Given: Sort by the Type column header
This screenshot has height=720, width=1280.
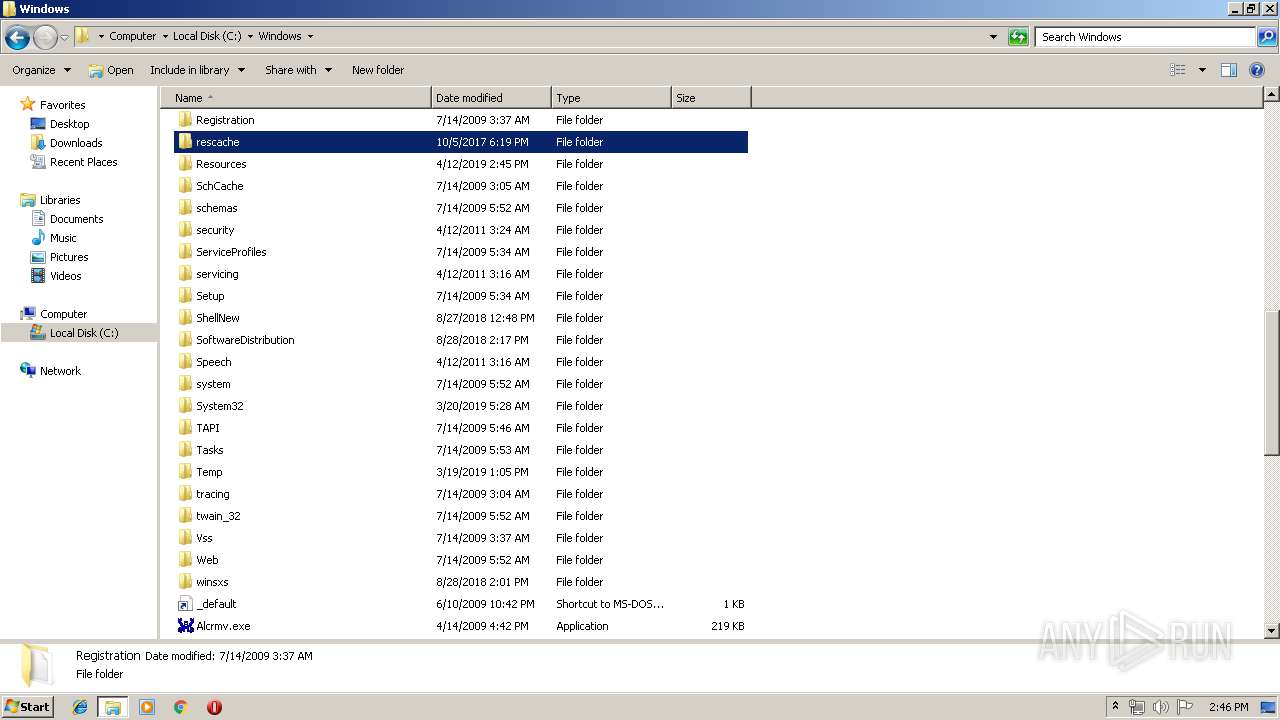Looking at the screenshot, I should point(611,98).
